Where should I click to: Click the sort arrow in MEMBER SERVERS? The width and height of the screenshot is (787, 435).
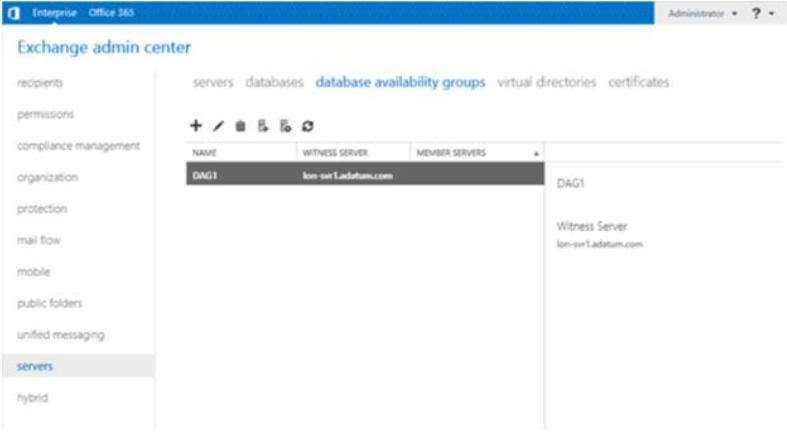(x=536, y=154)
